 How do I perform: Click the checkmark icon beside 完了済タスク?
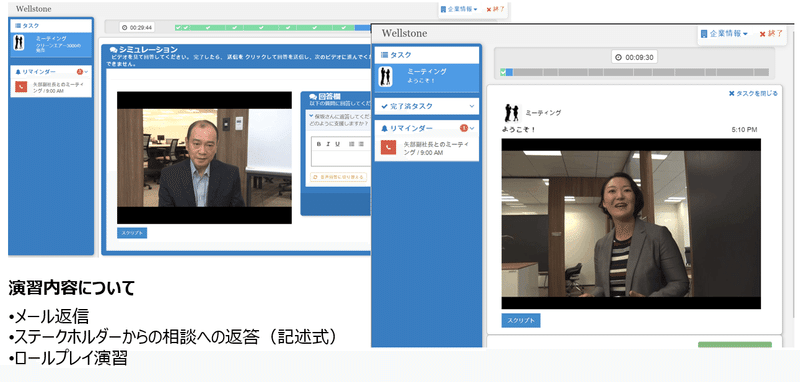384,106
